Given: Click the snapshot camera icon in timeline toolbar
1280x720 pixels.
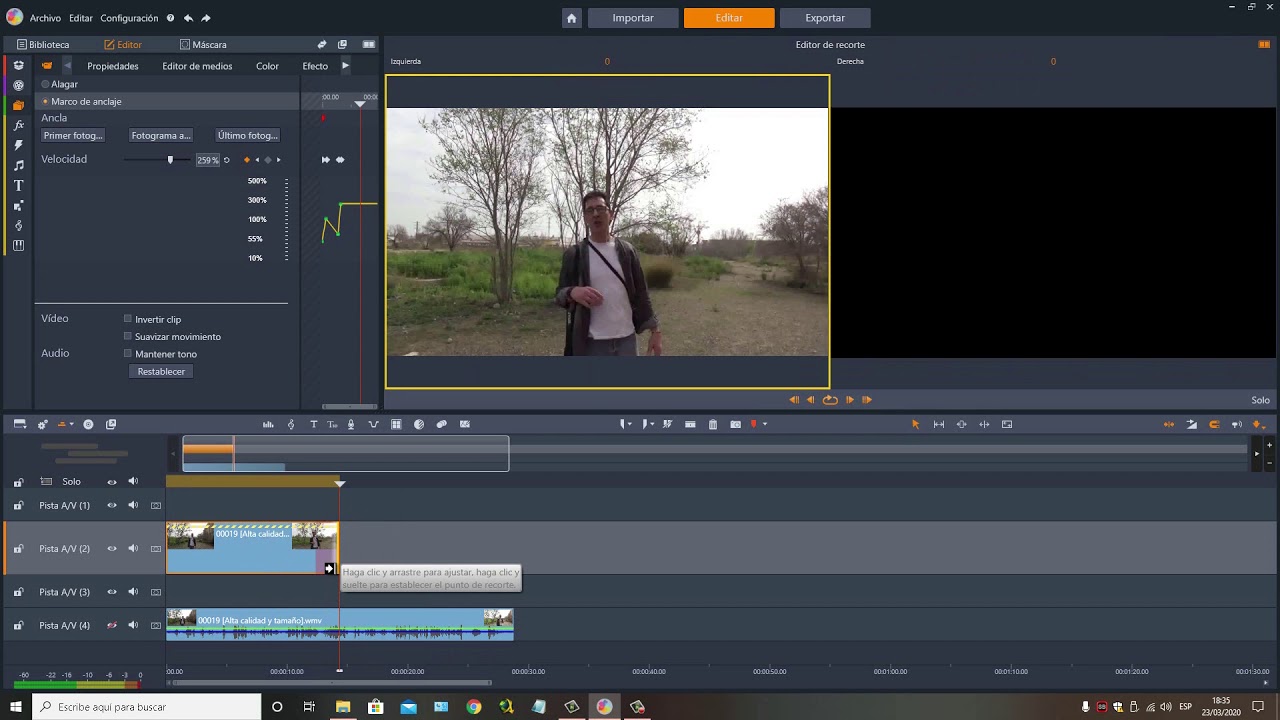Looking at the screenshot, I should coord(736,424).
